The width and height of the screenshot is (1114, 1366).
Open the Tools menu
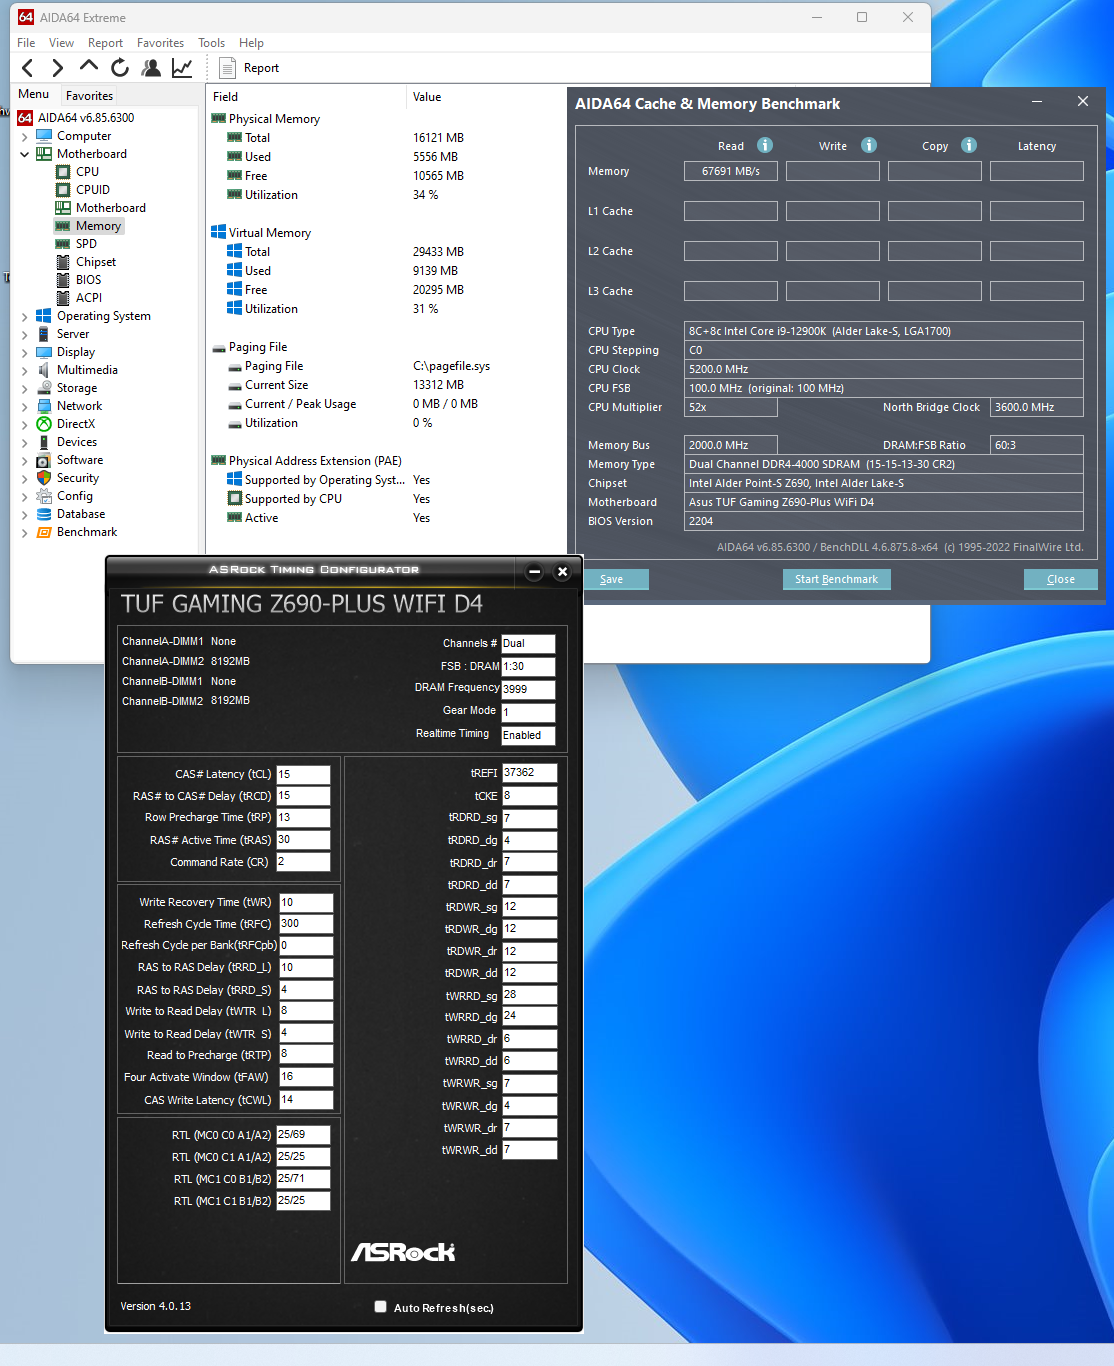211,43
